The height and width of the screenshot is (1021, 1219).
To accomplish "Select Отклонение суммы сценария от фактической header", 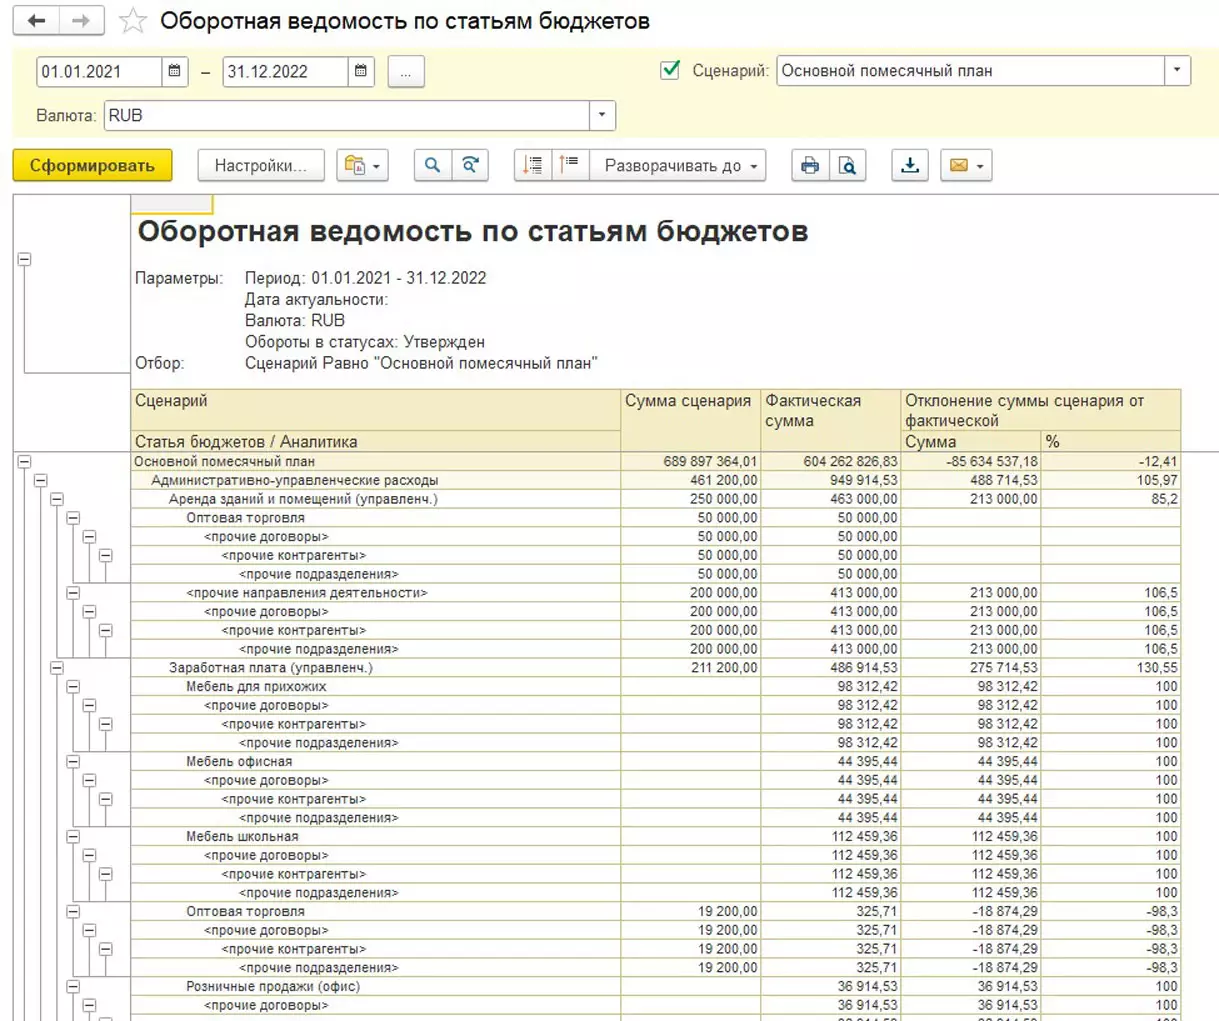I will (x=1041, y=410).
